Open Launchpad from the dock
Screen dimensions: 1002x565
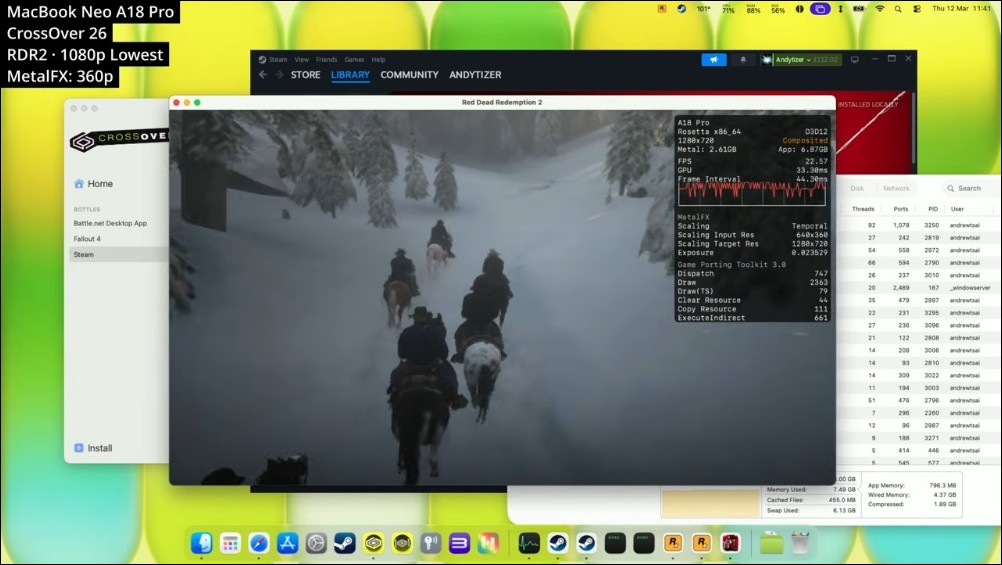(230, 543)
